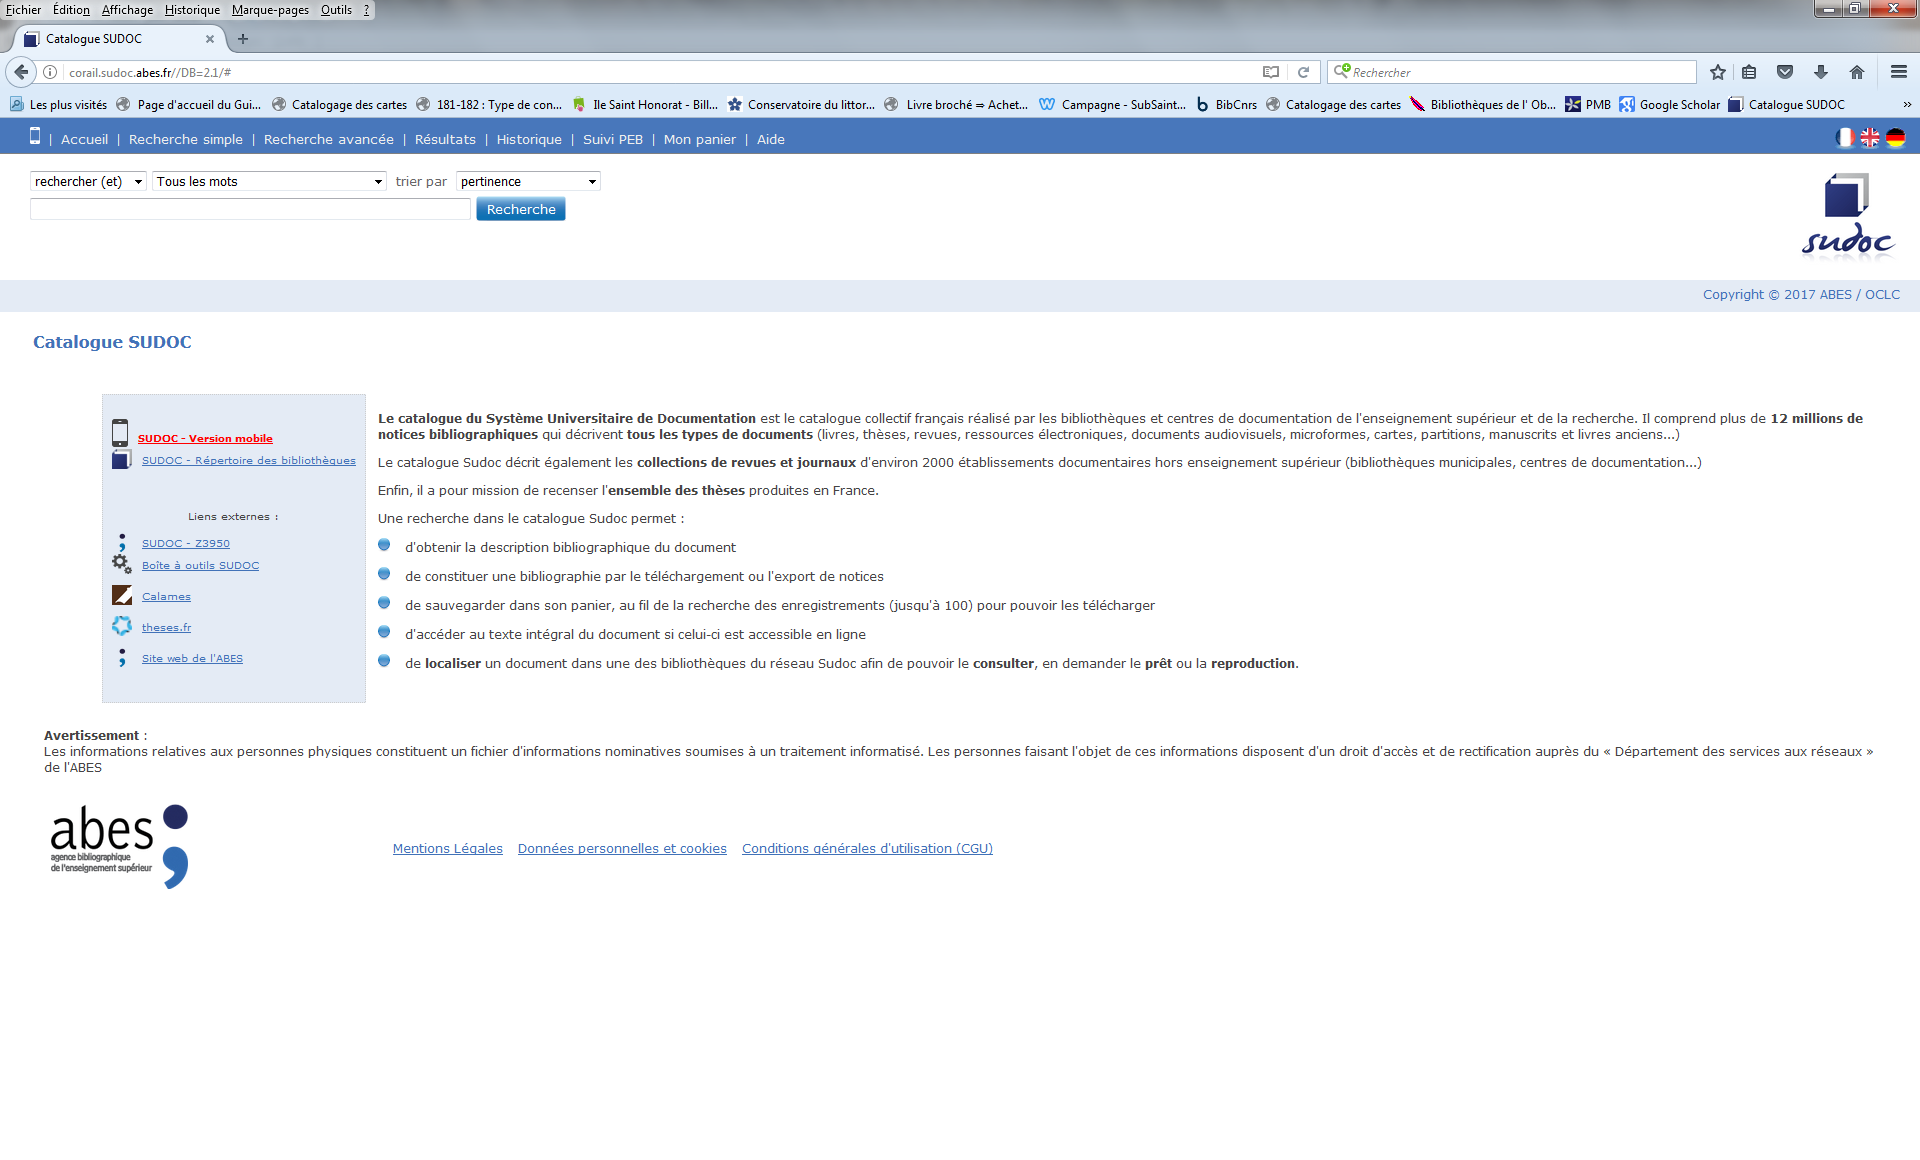Screen dimensions: 1920x1160
Task: Open the 'Les plus visités' bookmark folder
Action: (58, 104)
